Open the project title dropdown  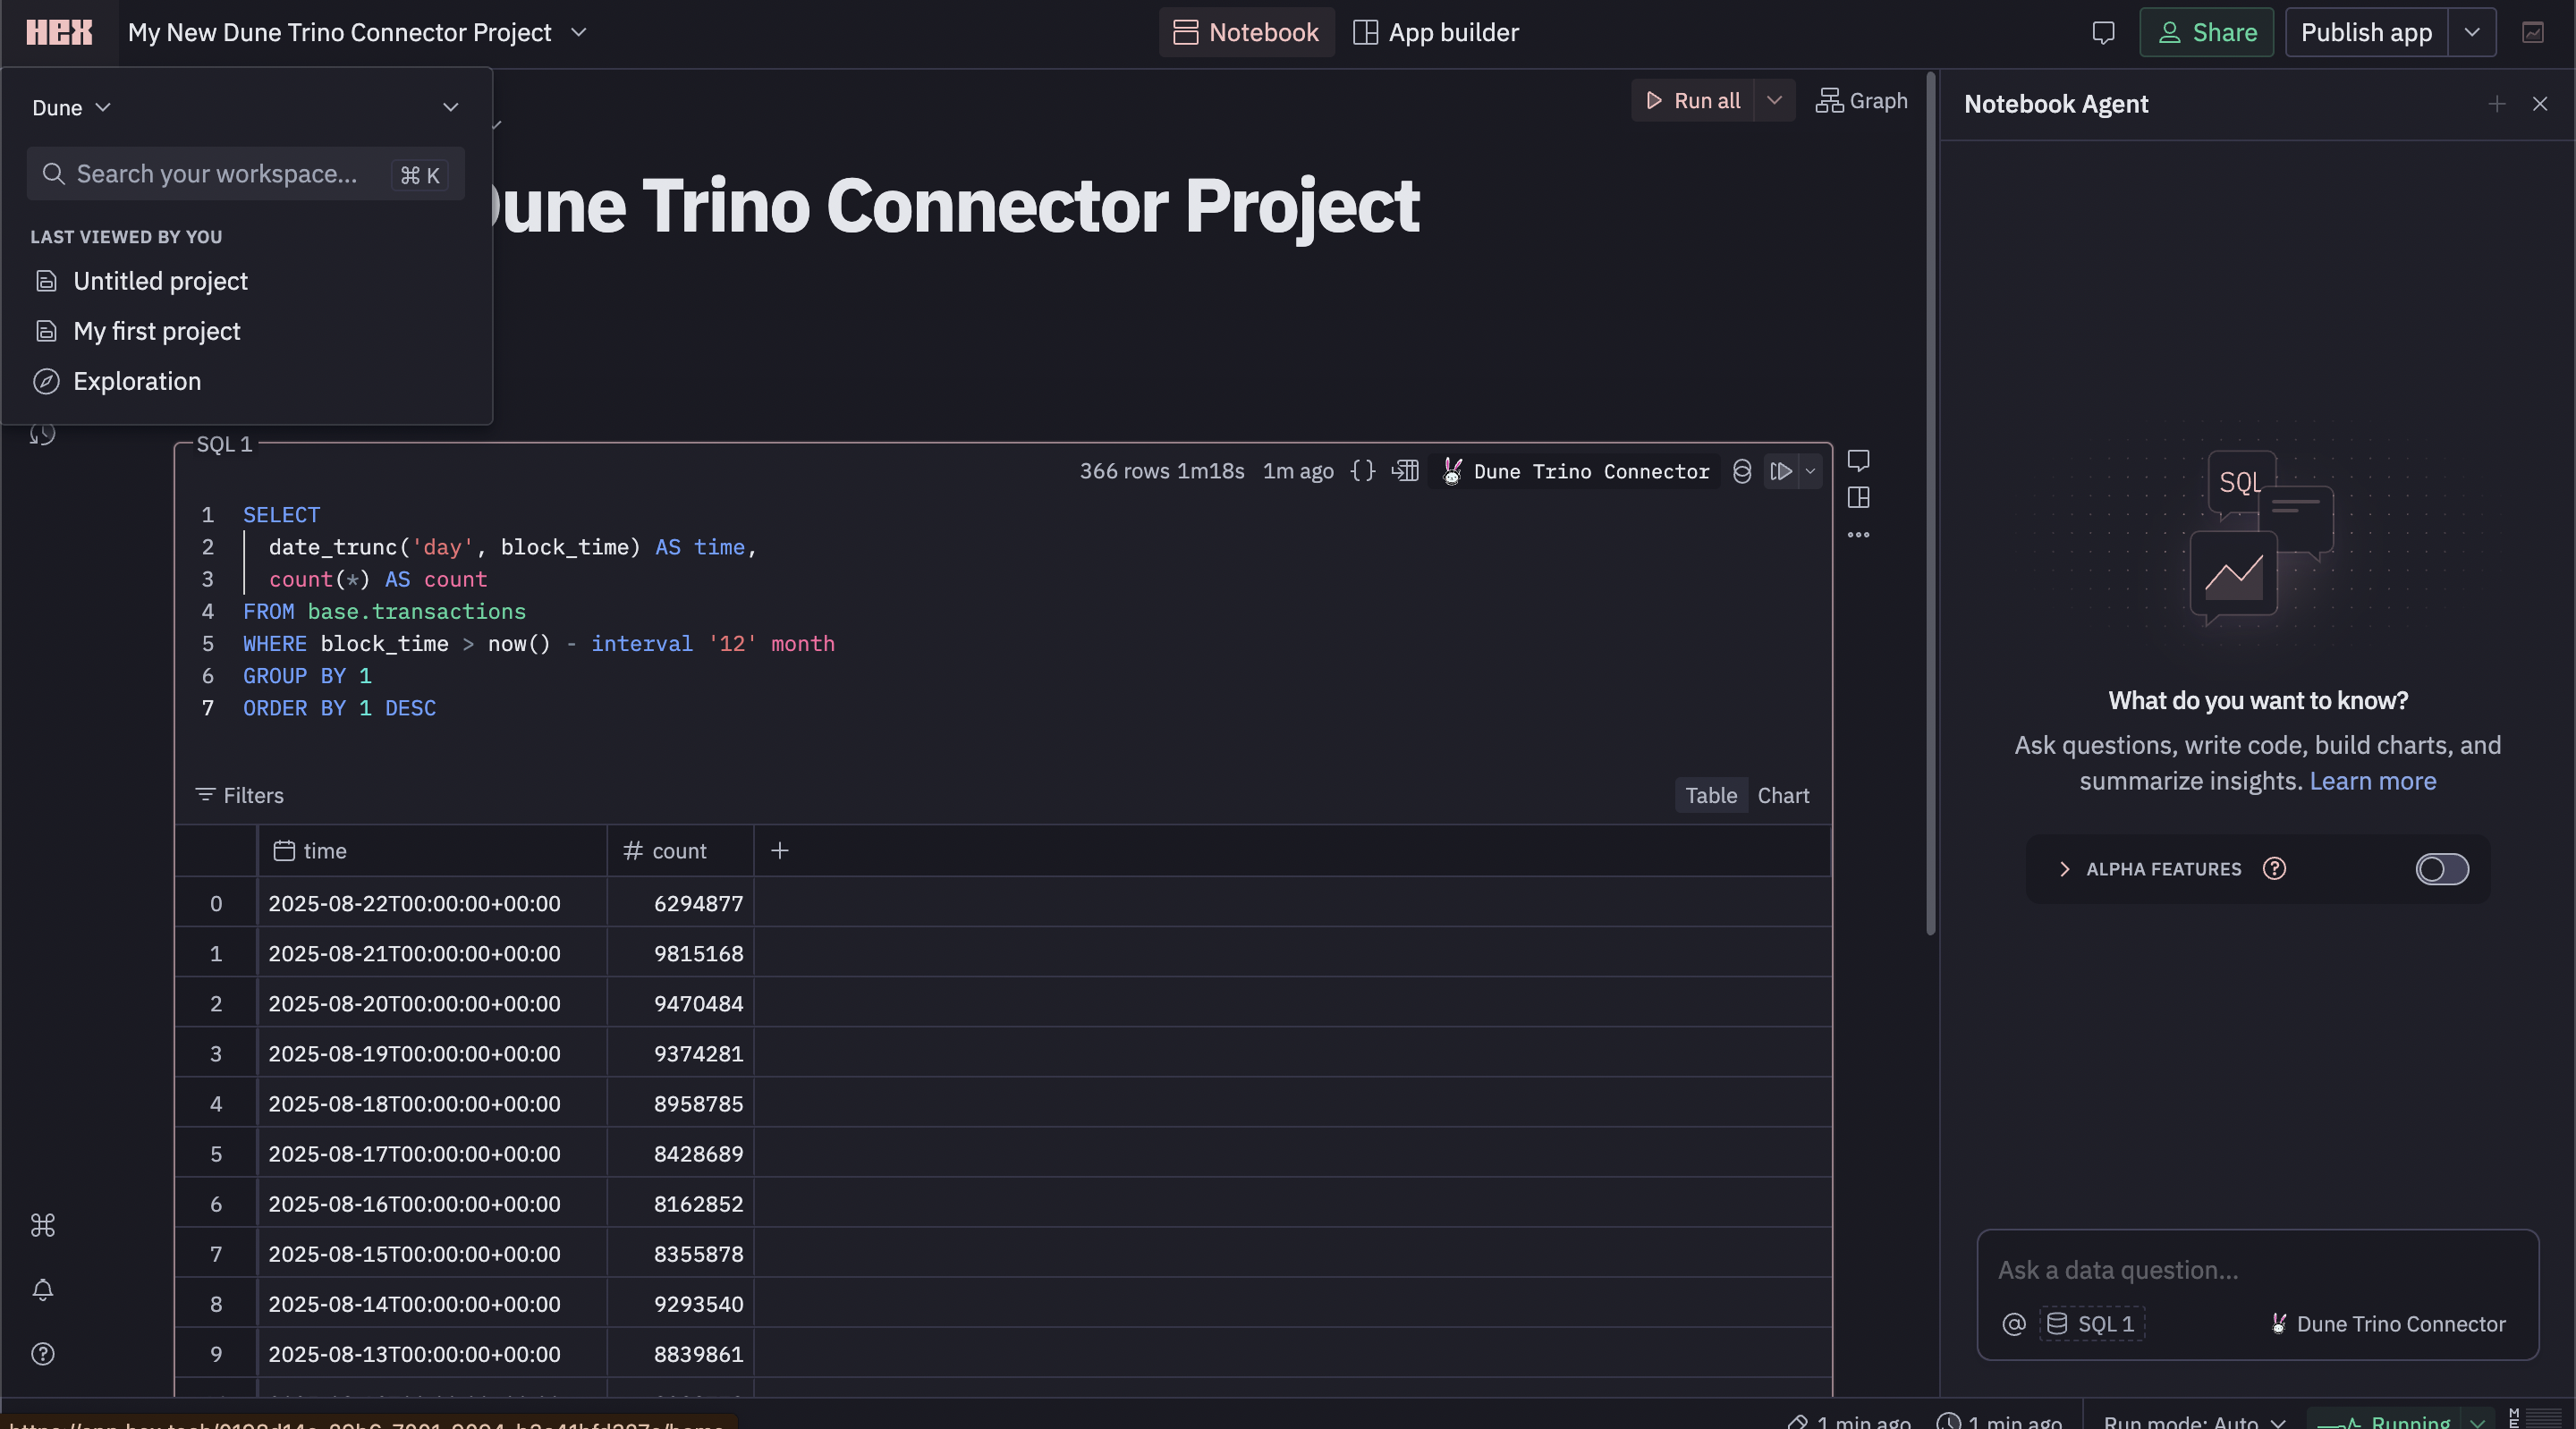click(578, 32)
